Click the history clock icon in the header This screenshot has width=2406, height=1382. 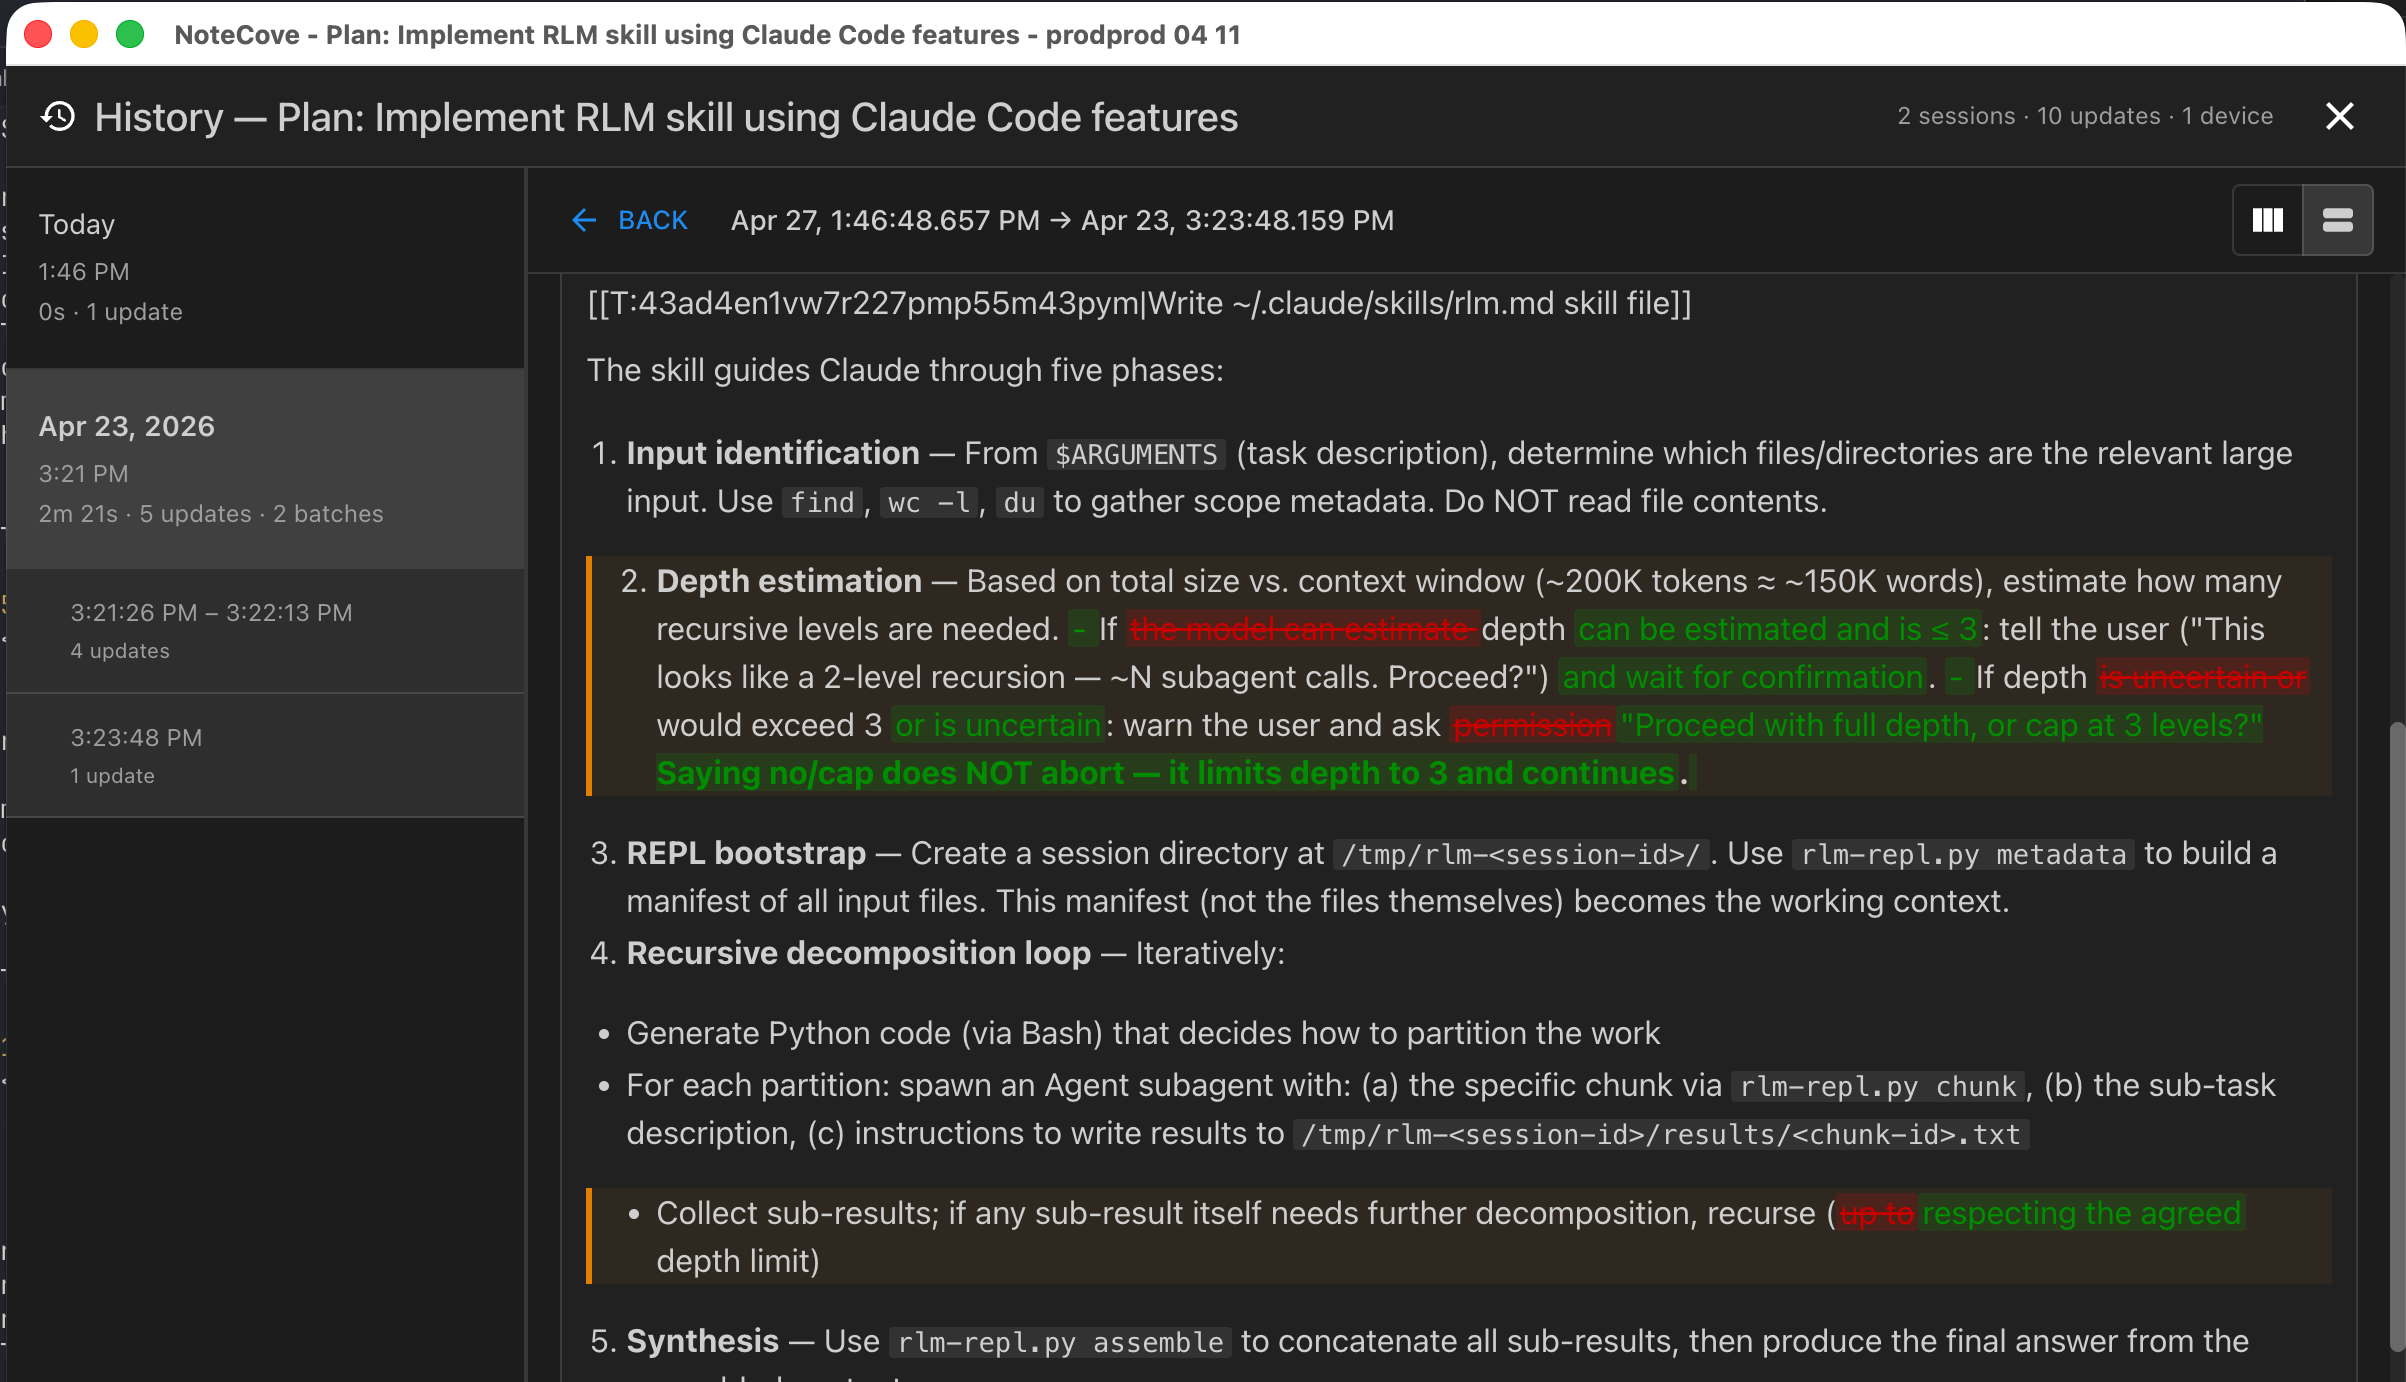click(x=58, y=117)
